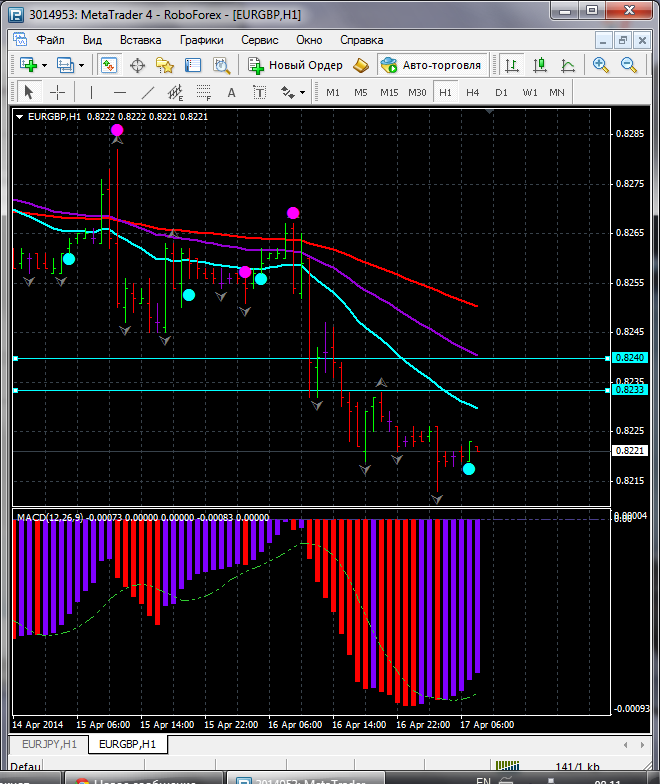This screenshot has width=660, height=784.
Task: Toggle the Авто-торговля button
Action: pos(432,66)
